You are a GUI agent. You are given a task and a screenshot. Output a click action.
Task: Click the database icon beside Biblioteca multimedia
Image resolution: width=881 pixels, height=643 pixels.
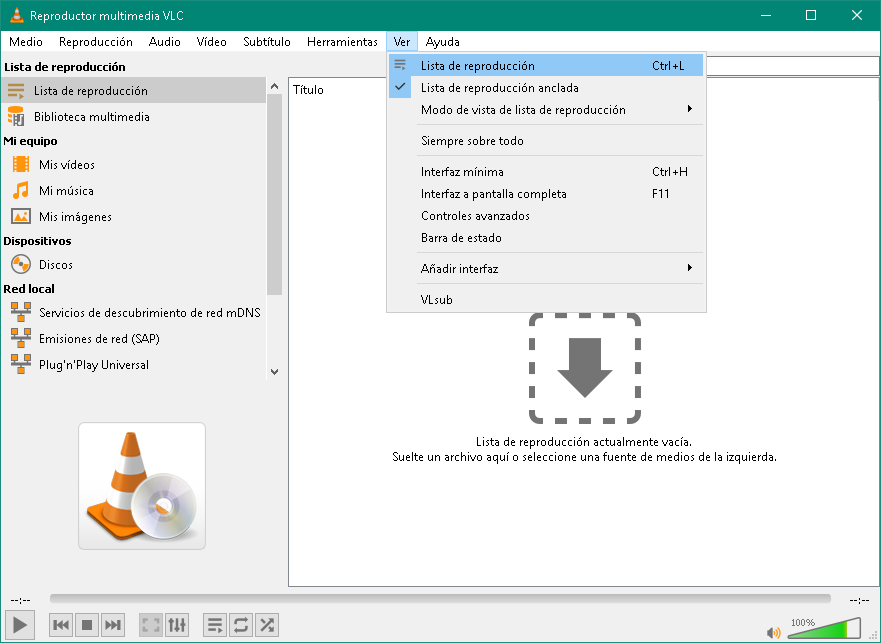tap(16, 116)
